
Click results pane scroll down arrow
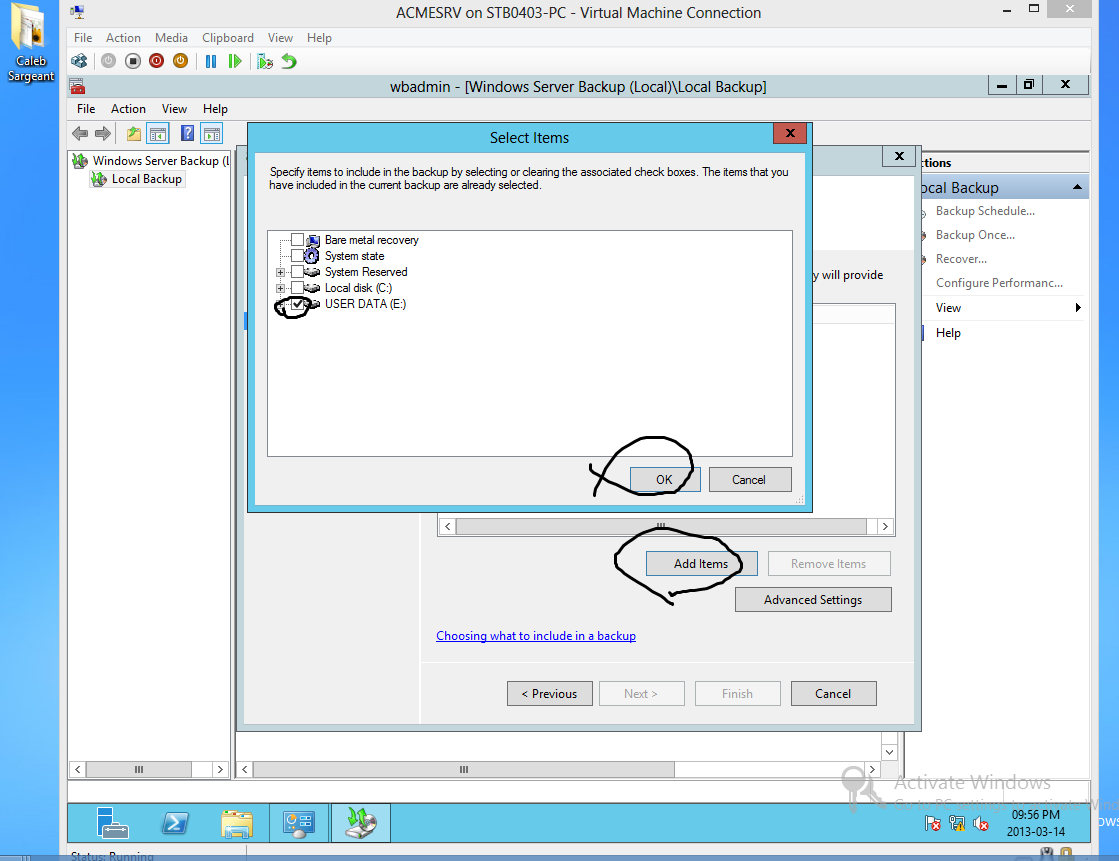tap(889, 752)
